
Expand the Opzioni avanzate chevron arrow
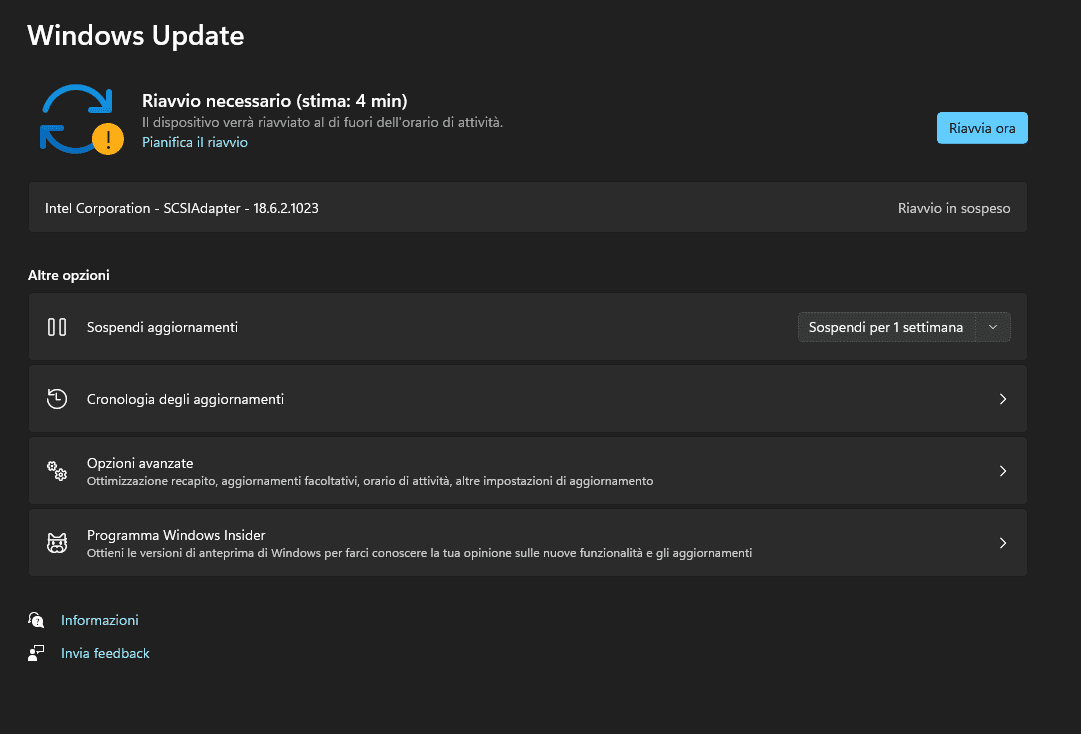[x=1003, y=471]
